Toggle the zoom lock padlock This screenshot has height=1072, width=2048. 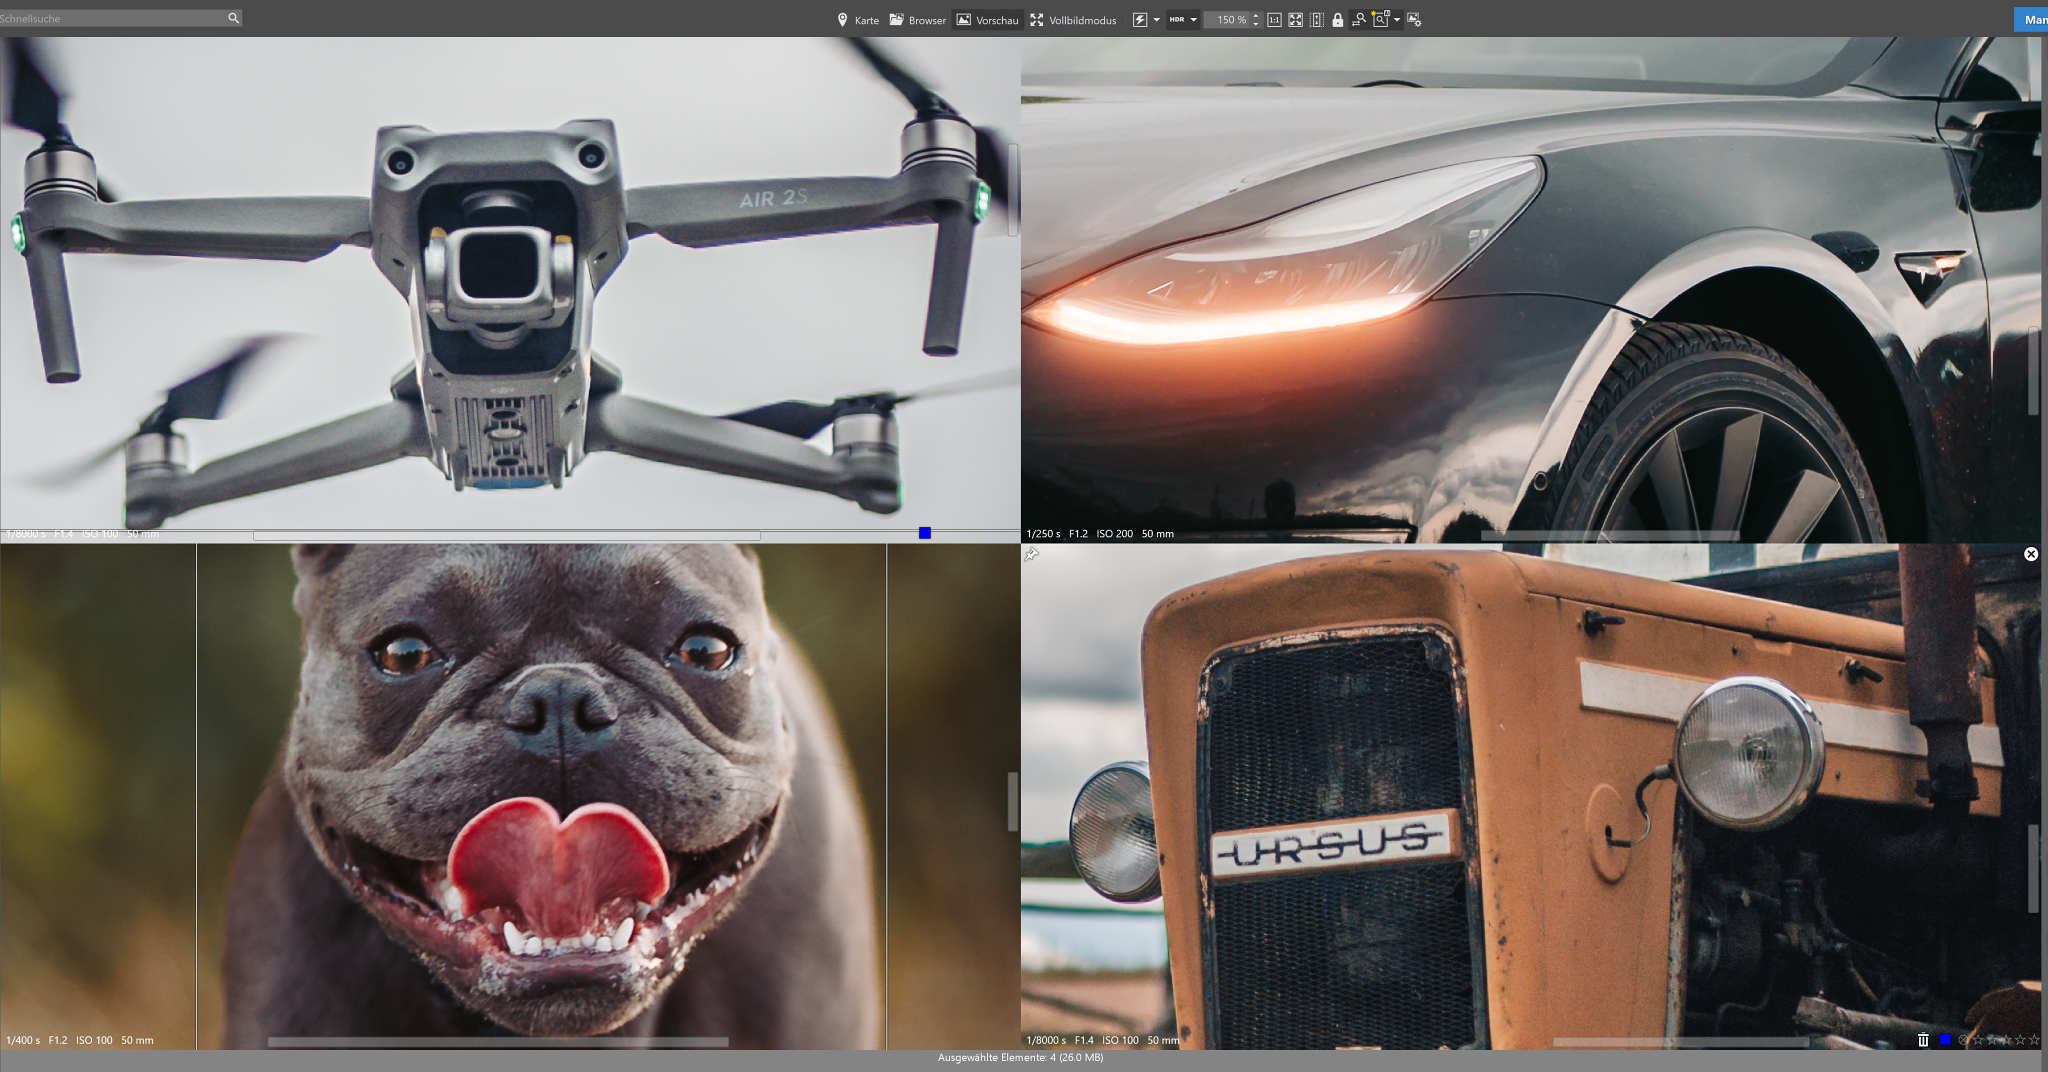click(x=1337, y=20)
